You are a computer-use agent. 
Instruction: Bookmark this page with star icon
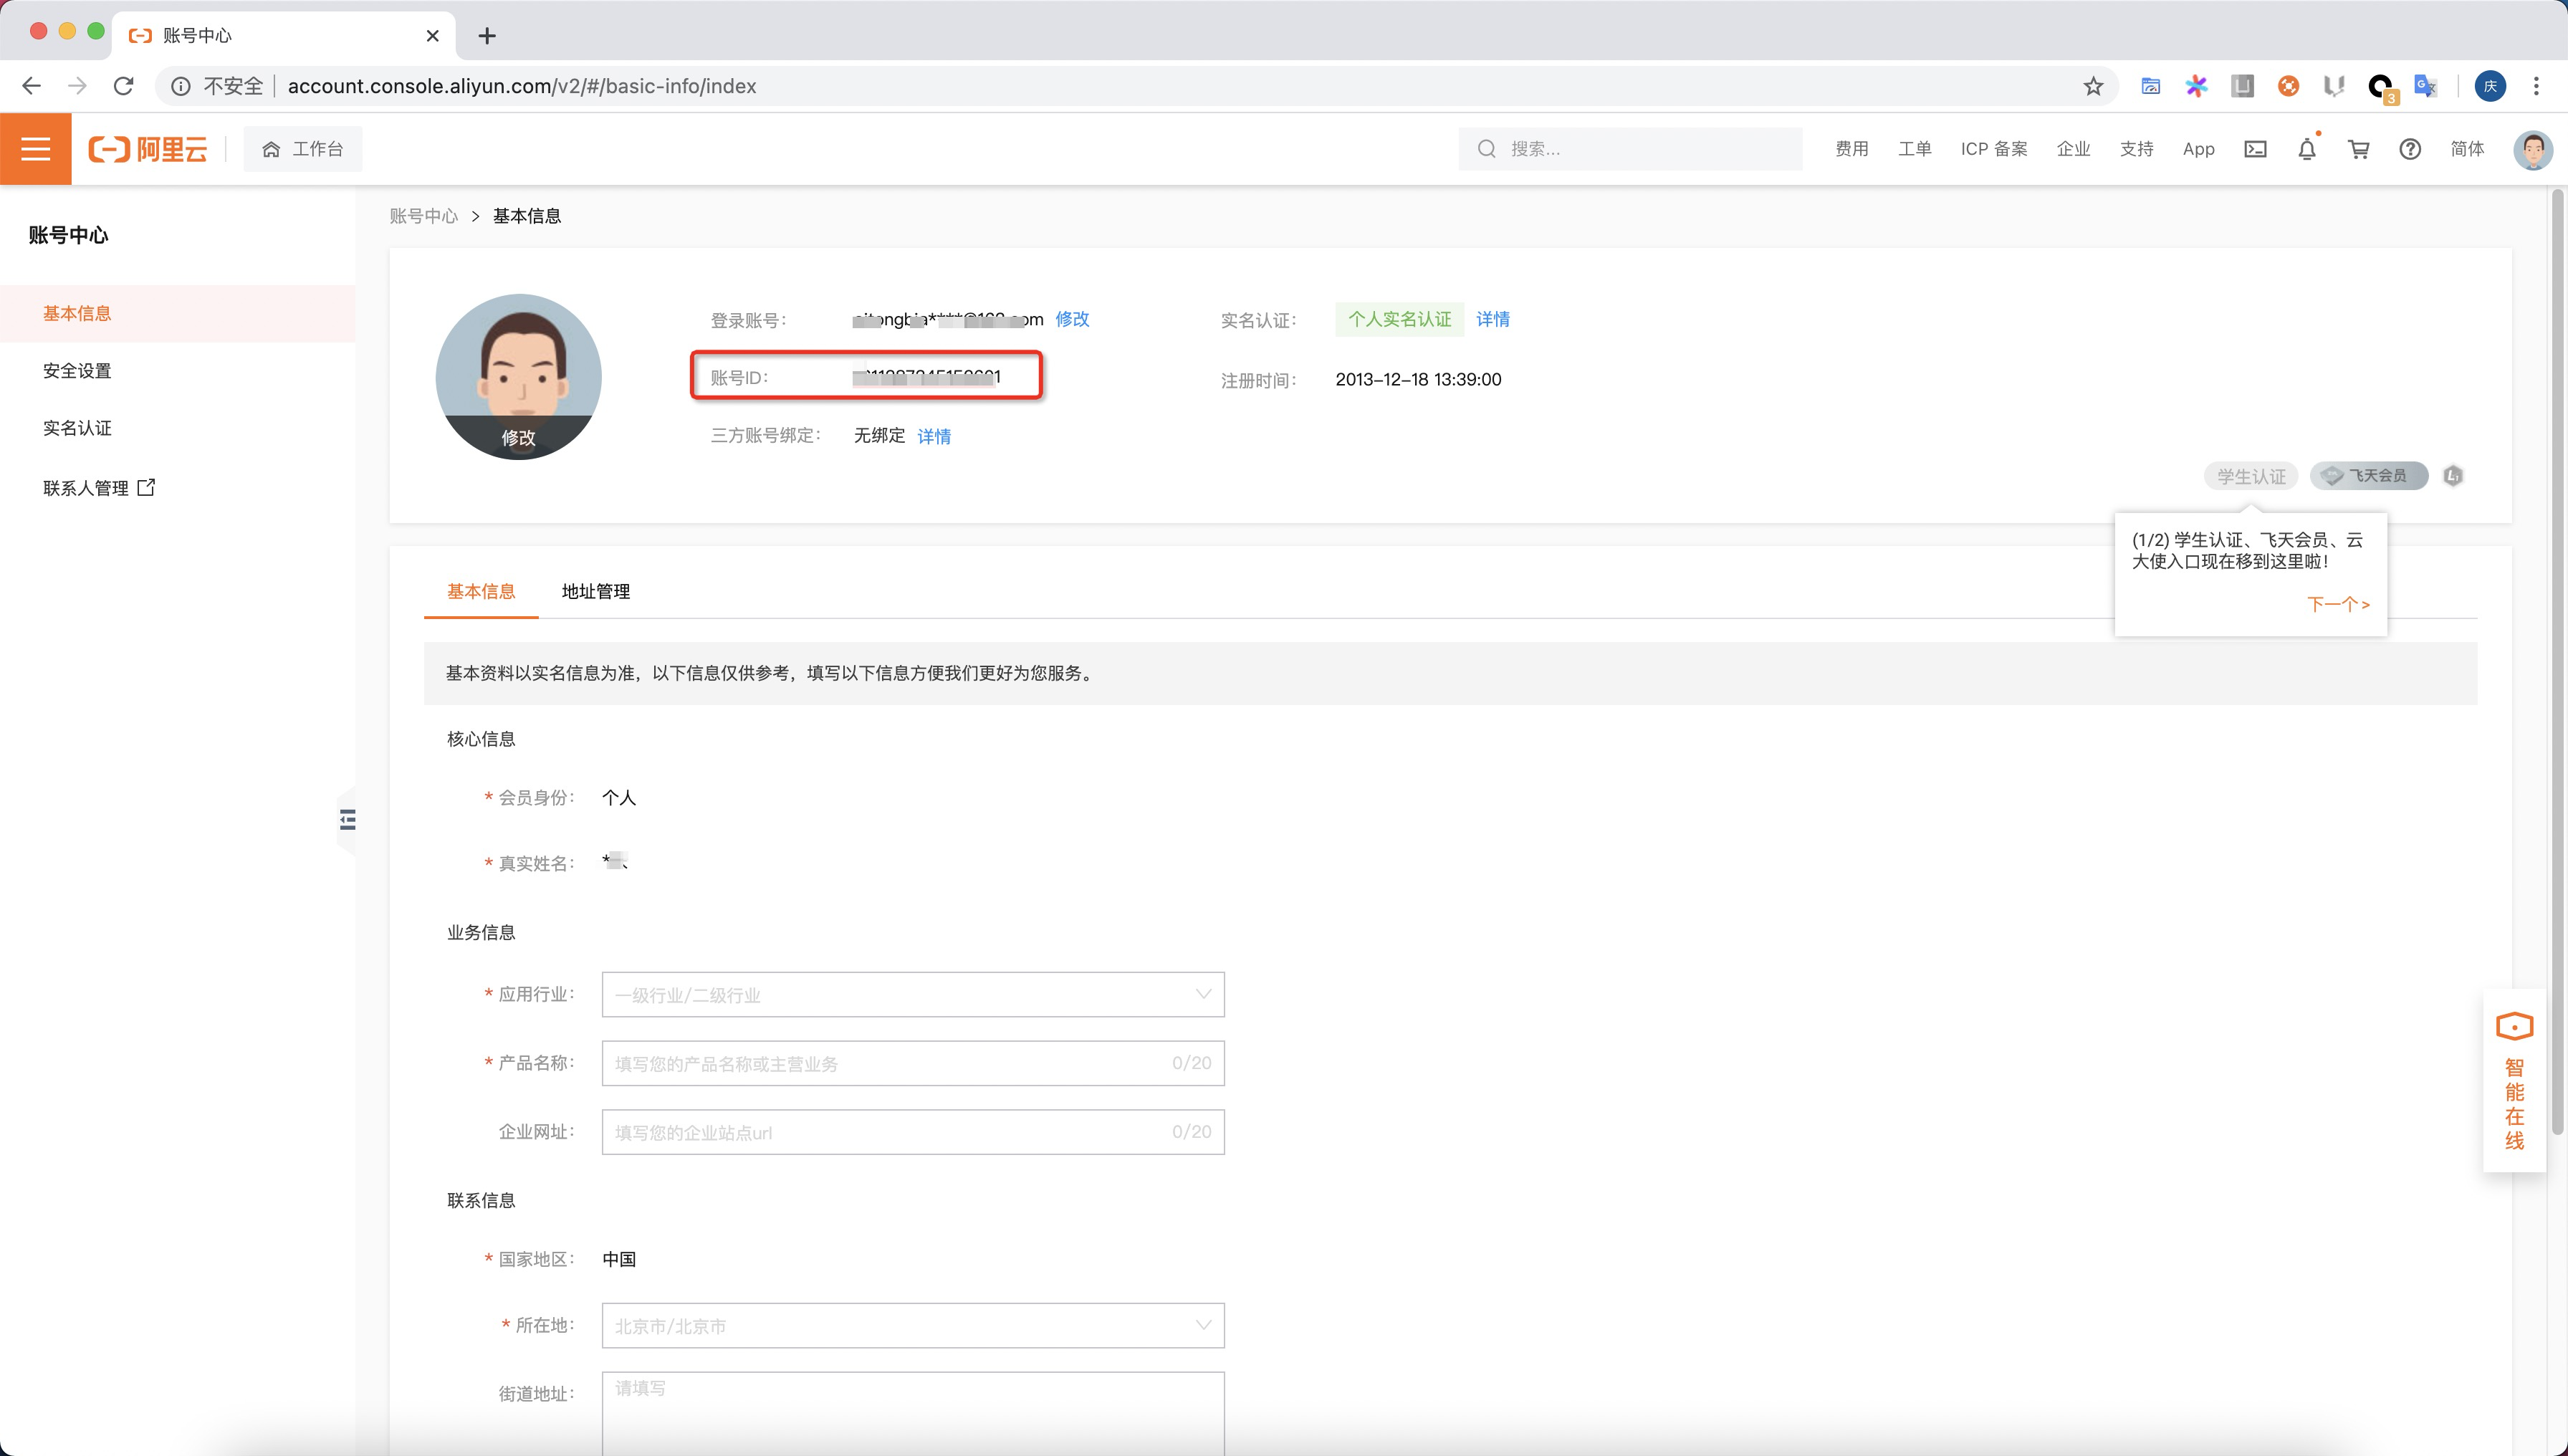click(x=2093, y=86)
